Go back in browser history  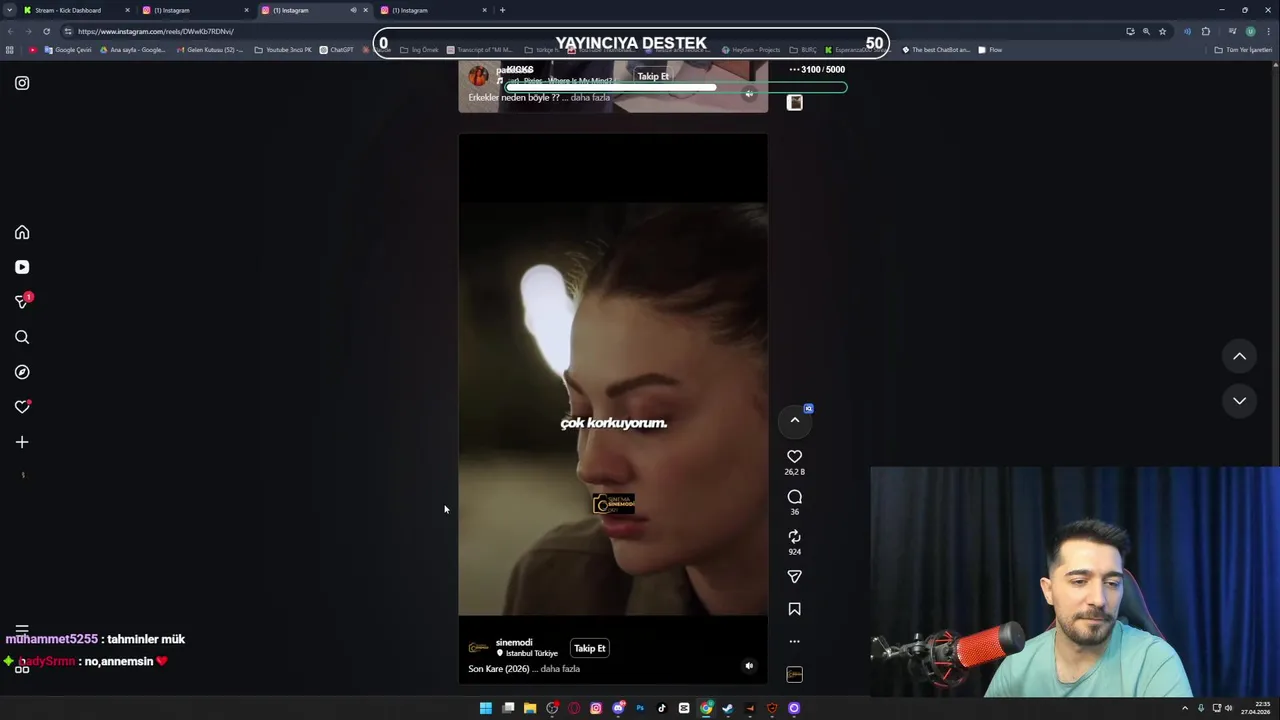(x=11, y=31)
